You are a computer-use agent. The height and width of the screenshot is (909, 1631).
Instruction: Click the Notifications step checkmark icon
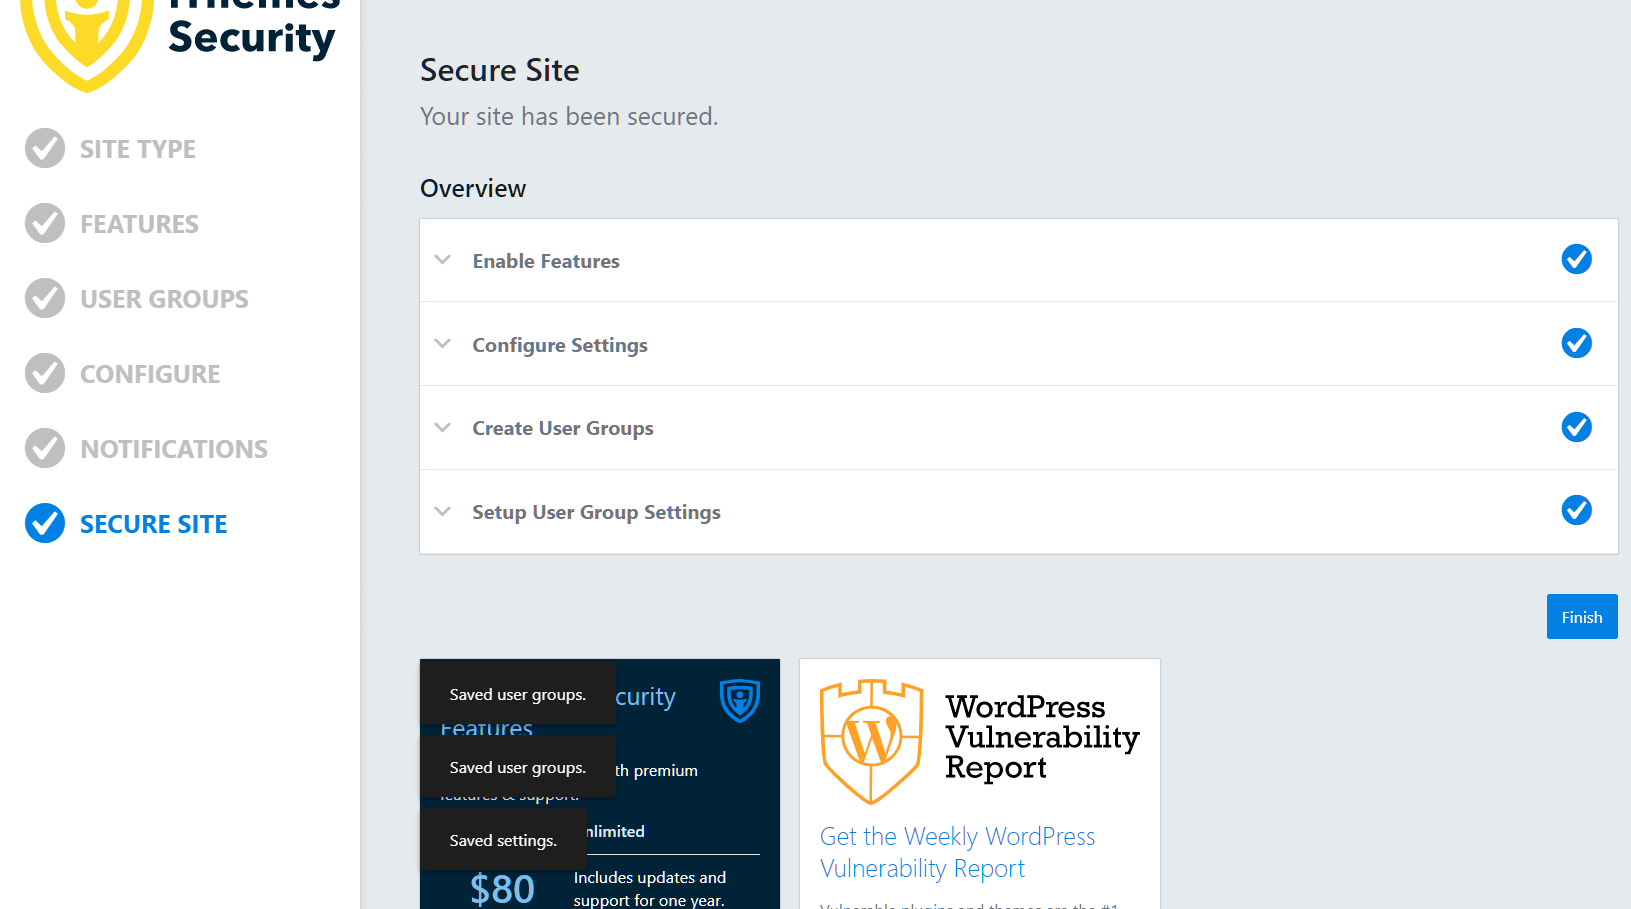pos(45,448)
